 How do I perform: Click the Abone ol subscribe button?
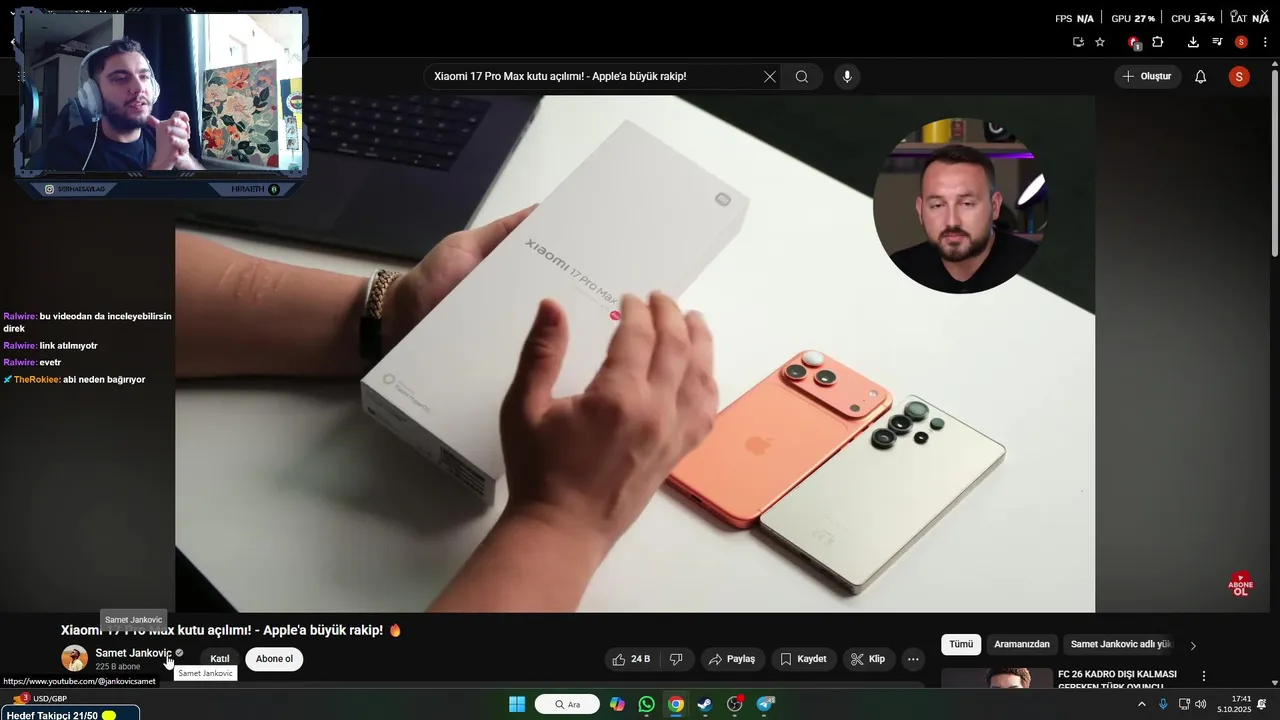[x=274, y=659]
